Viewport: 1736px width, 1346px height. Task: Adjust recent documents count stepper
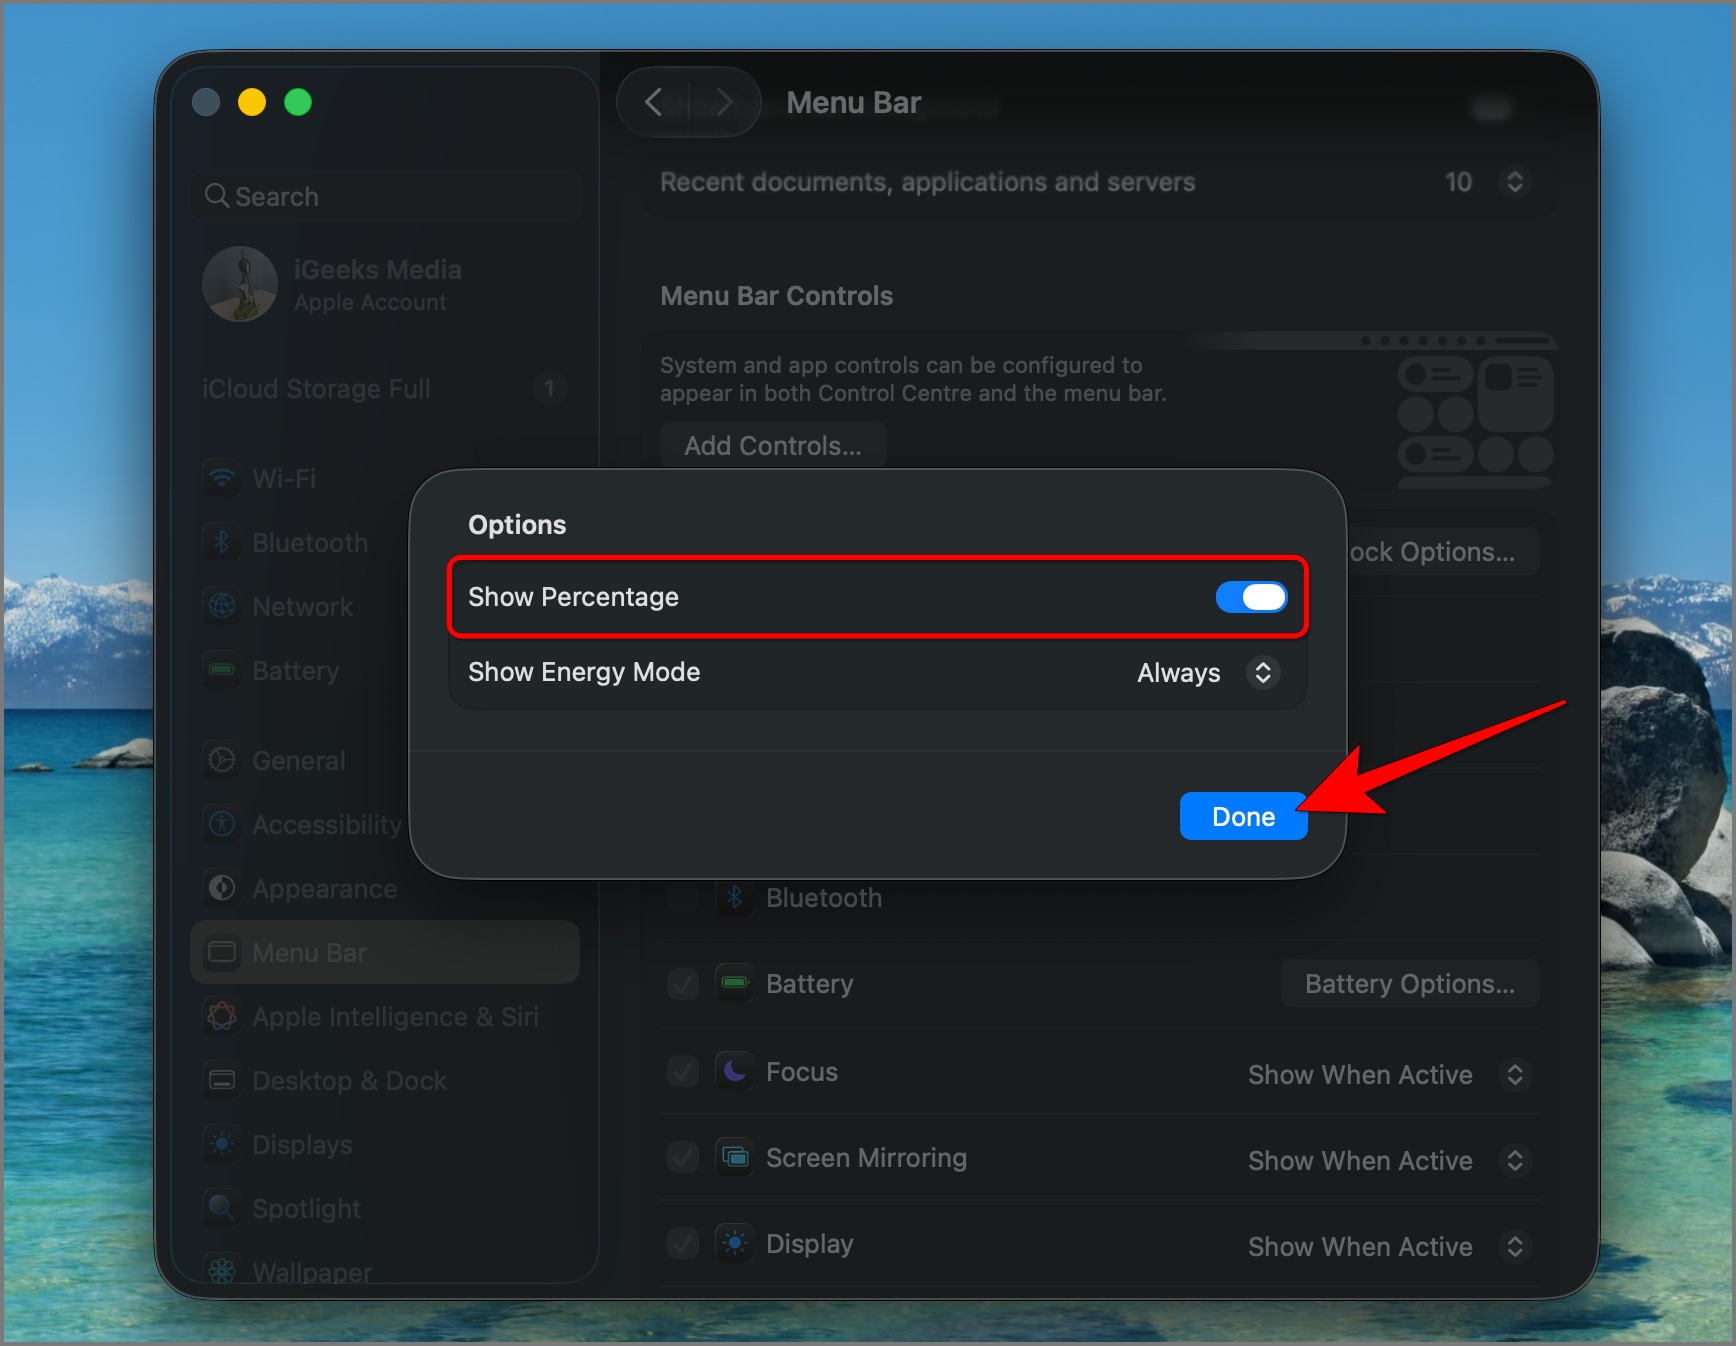click(x=1514, y=182)
